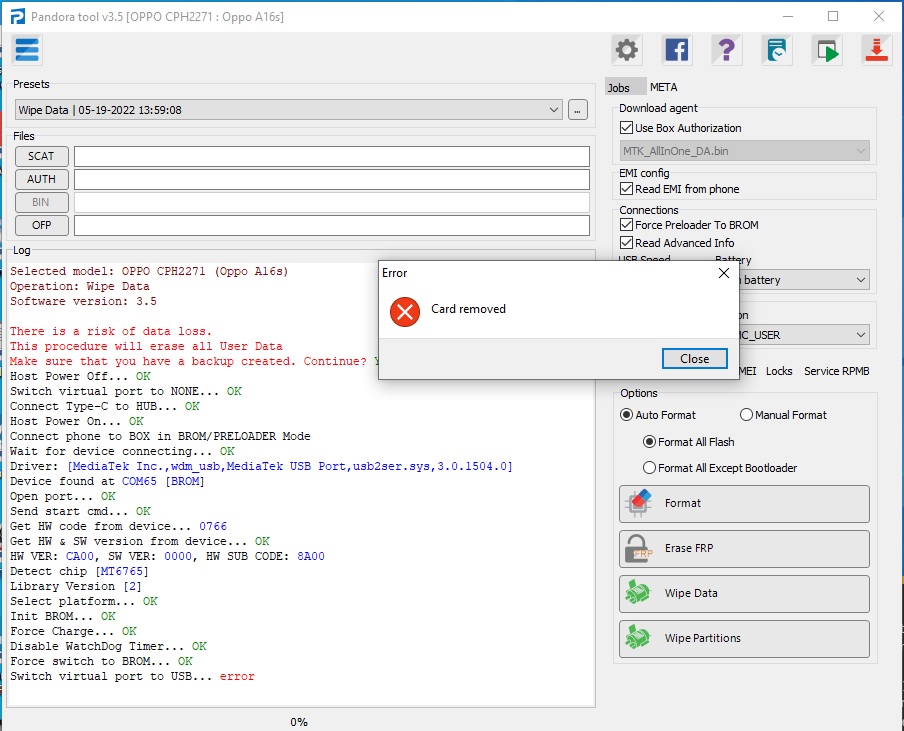This screenshot has width=904, height=731.
Task: Click 'Selected model: OPPO CPH2271' log line
Action: [x=149, y=272]
